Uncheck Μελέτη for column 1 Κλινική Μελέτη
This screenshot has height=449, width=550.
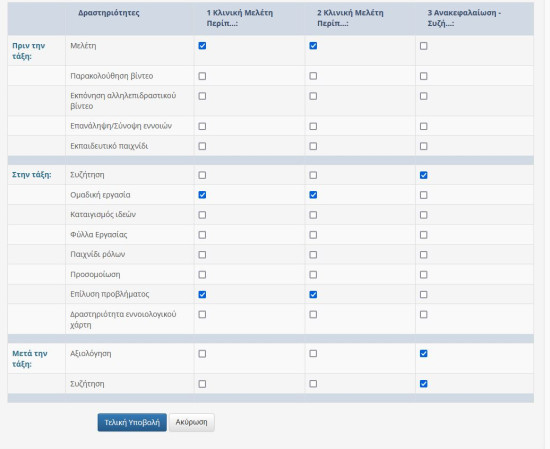202,46
